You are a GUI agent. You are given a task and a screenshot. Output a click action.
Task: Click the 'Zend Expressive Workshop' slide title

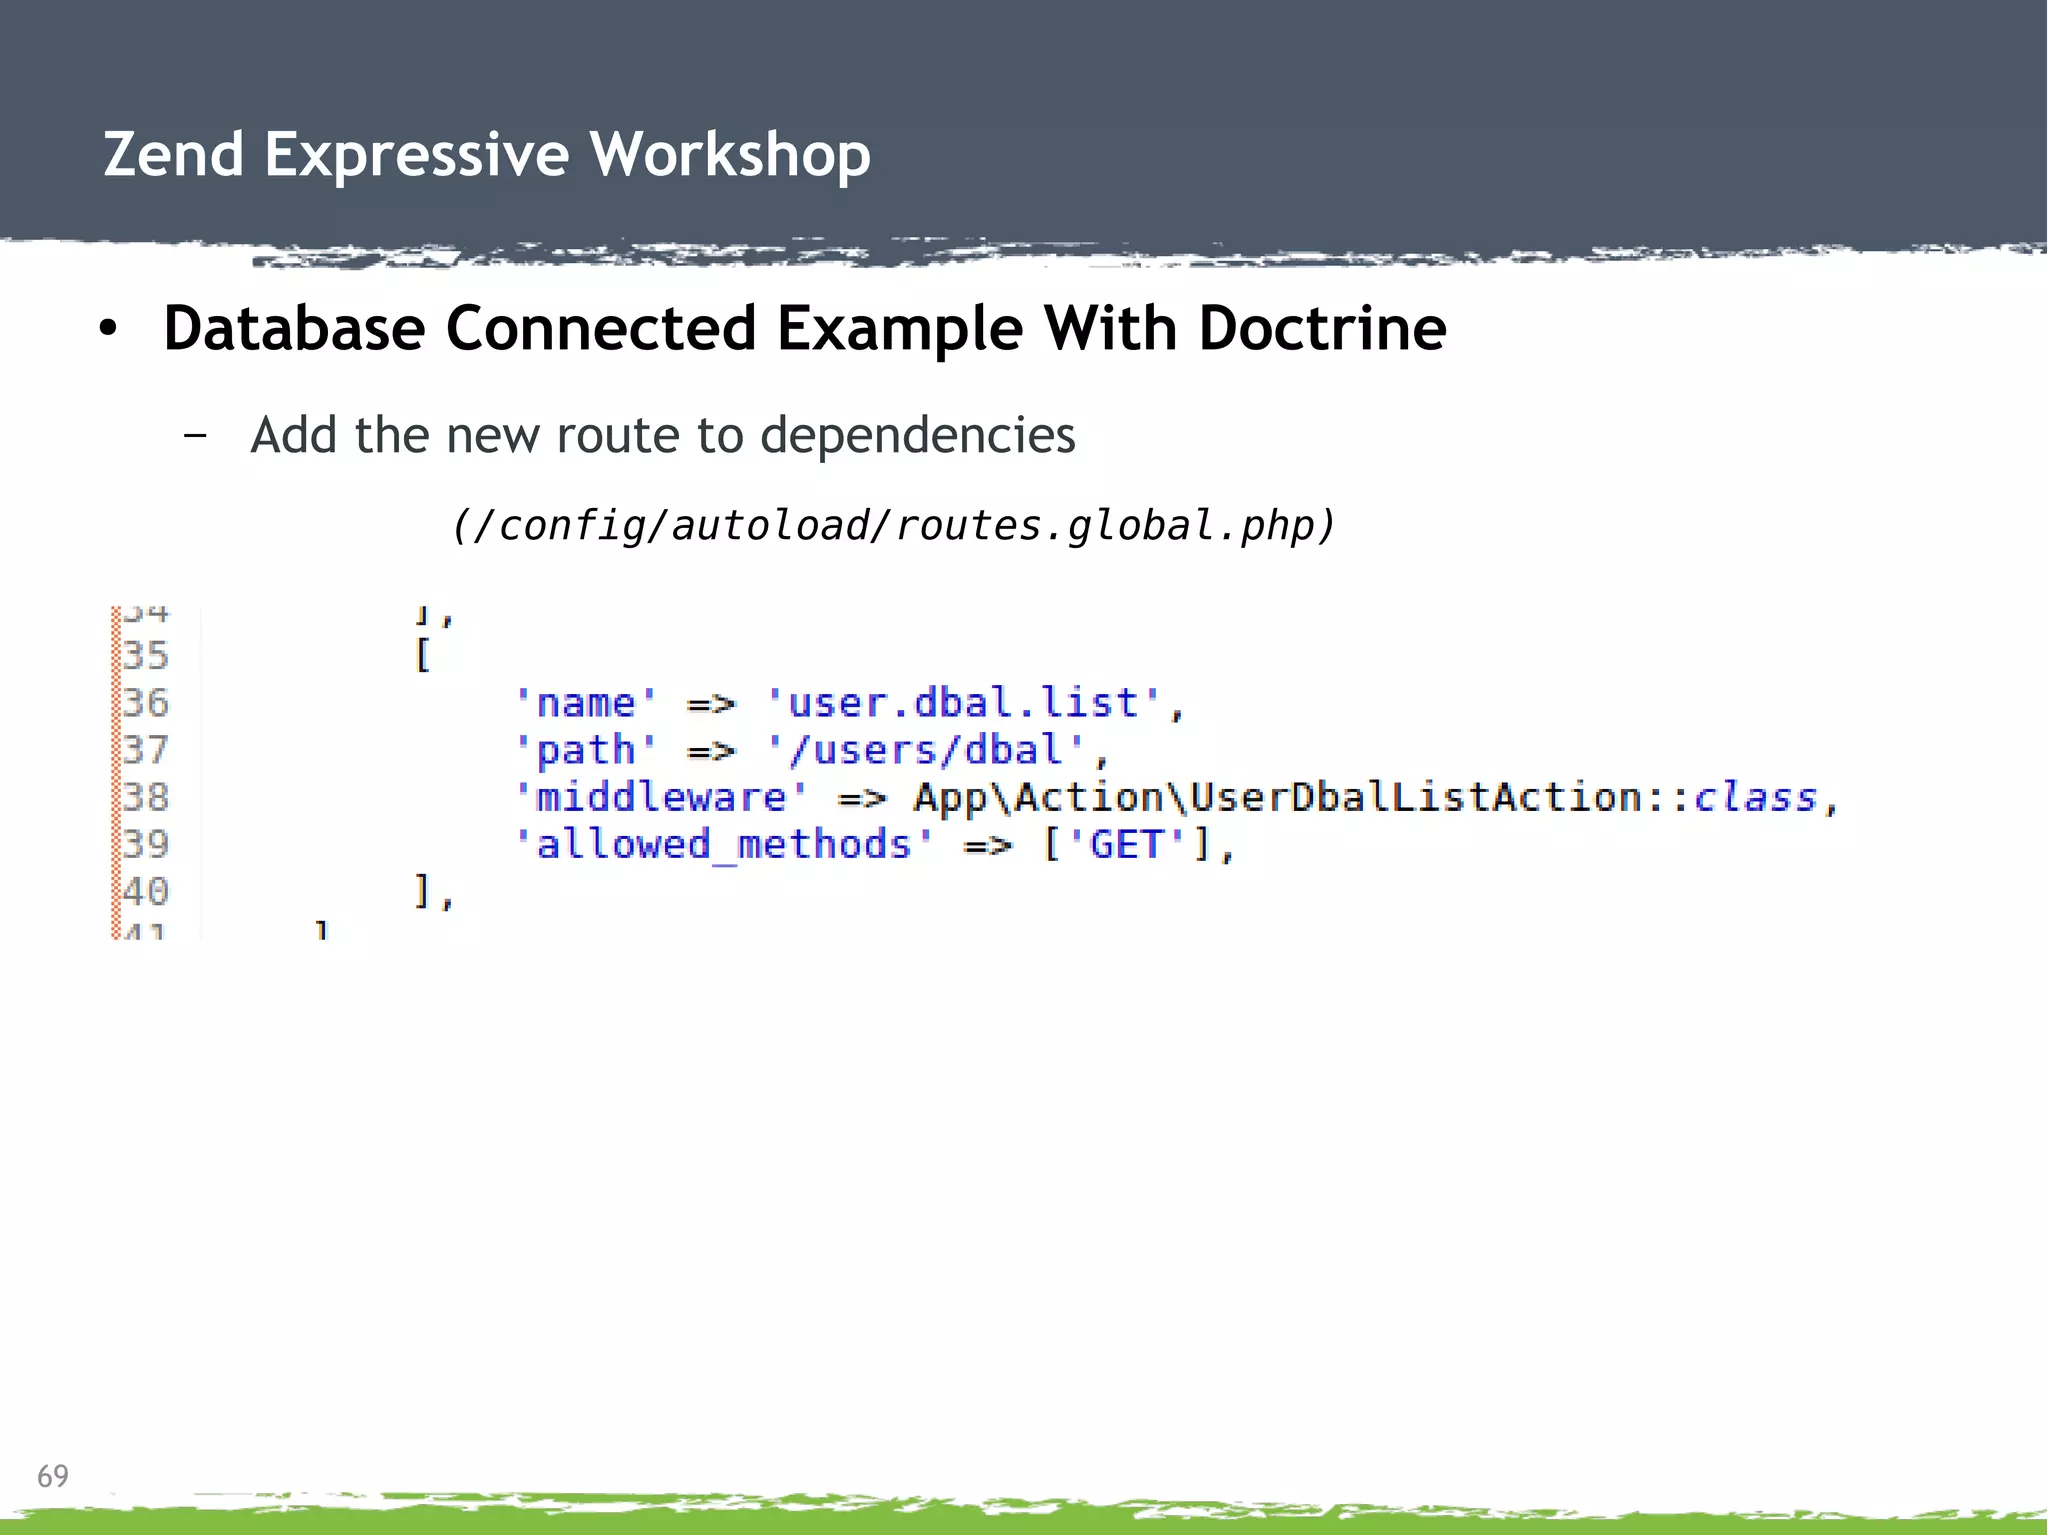pos(487,155)
